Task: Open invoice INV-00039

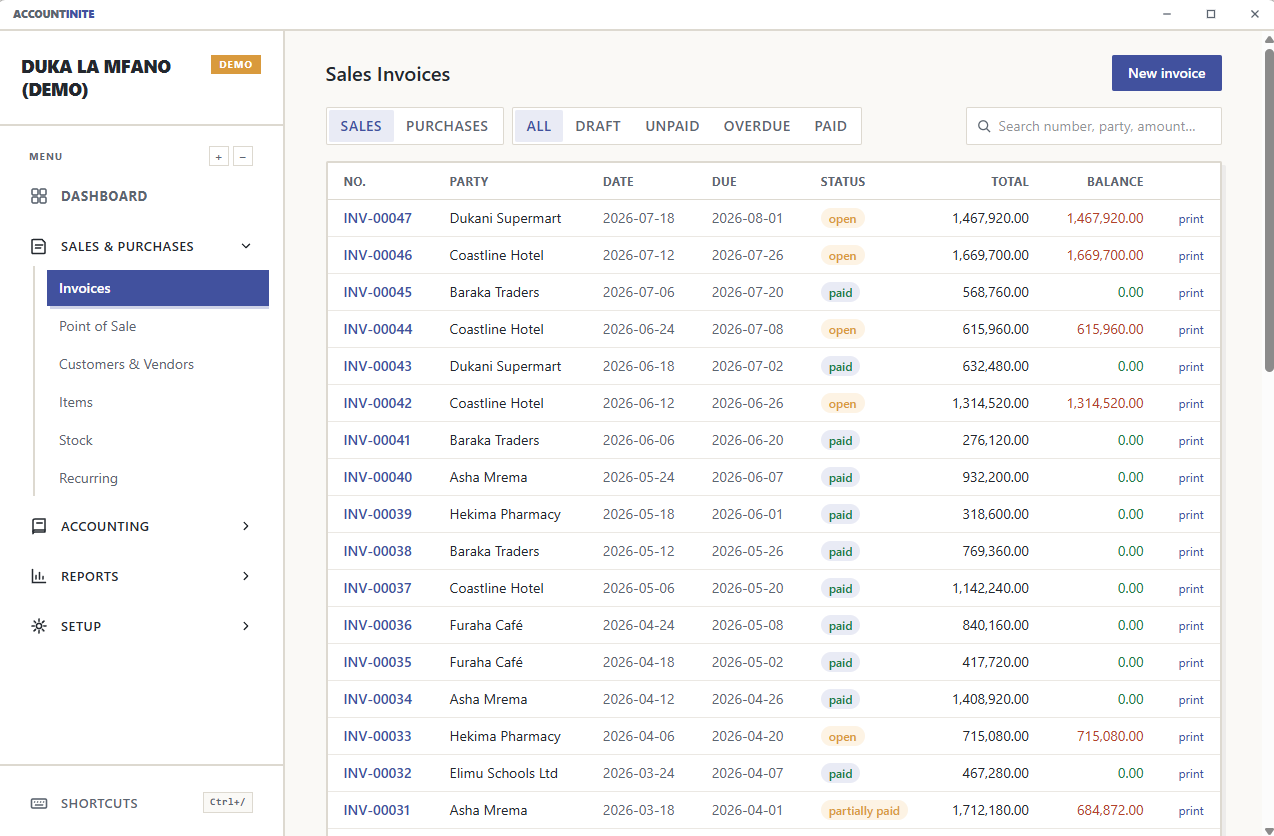Action: (x=378, y=514)
